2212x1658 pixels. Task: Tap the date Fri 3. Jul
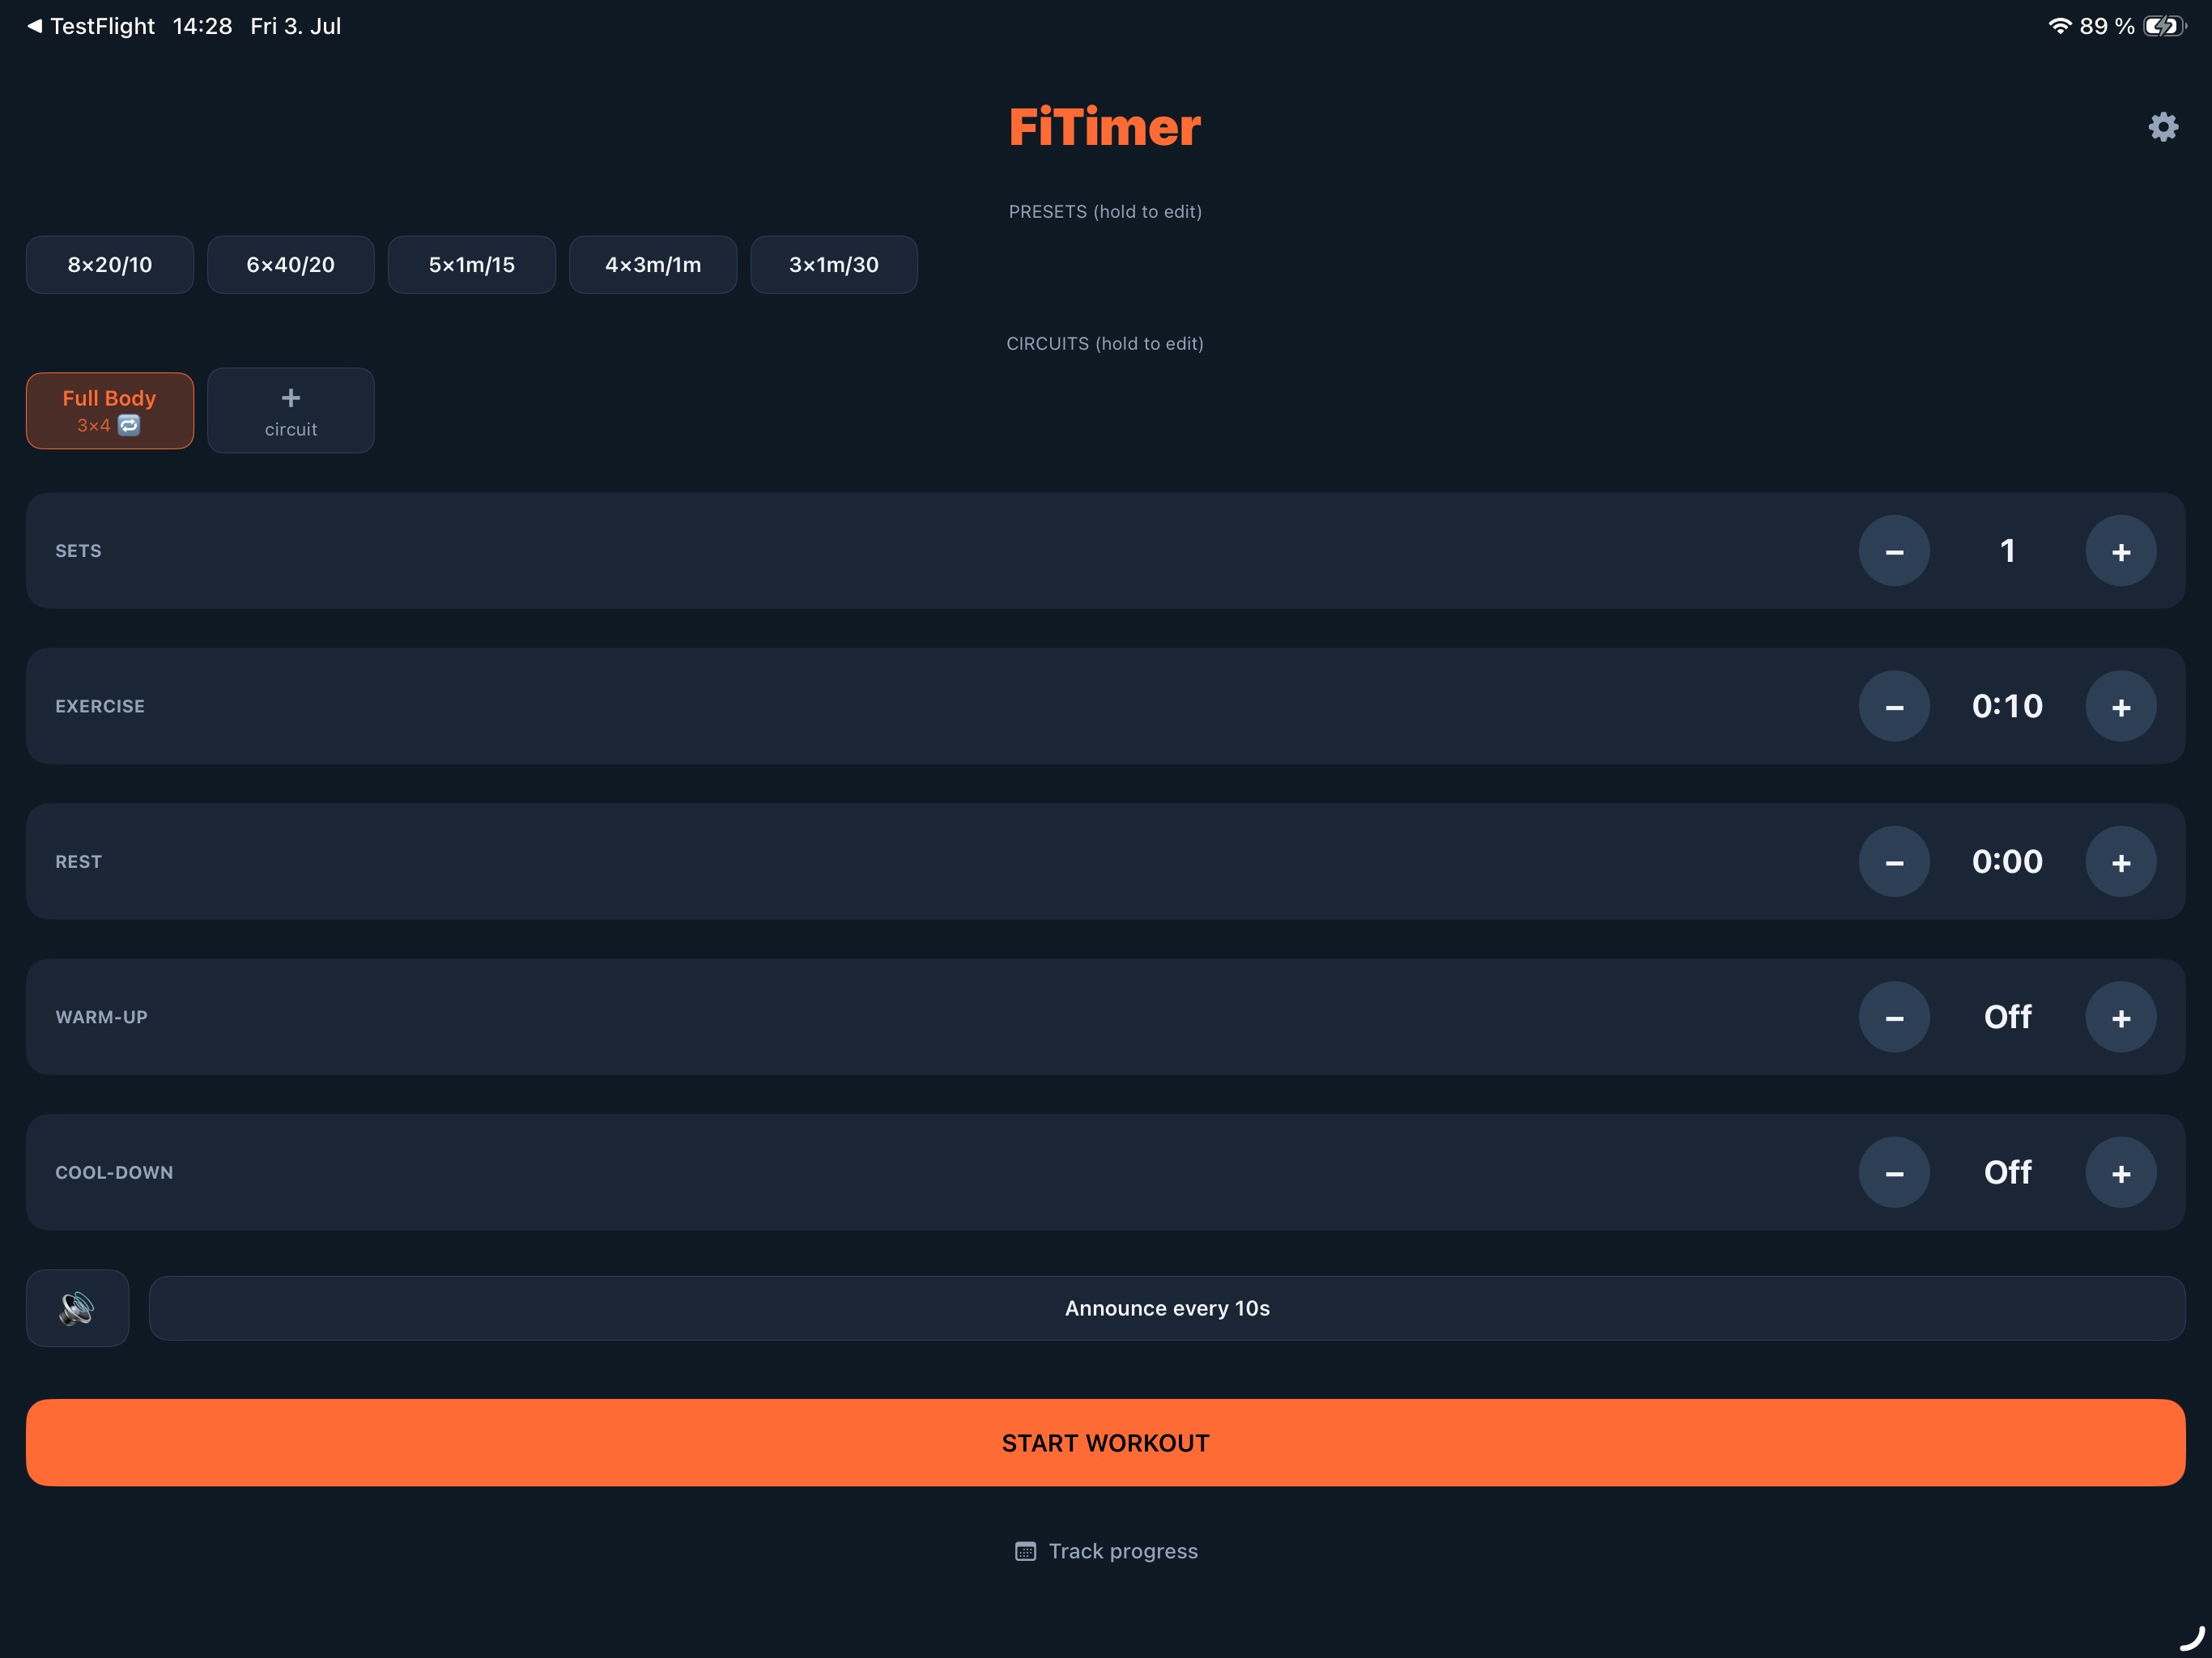pyautogui.click(x=296, y=26)
